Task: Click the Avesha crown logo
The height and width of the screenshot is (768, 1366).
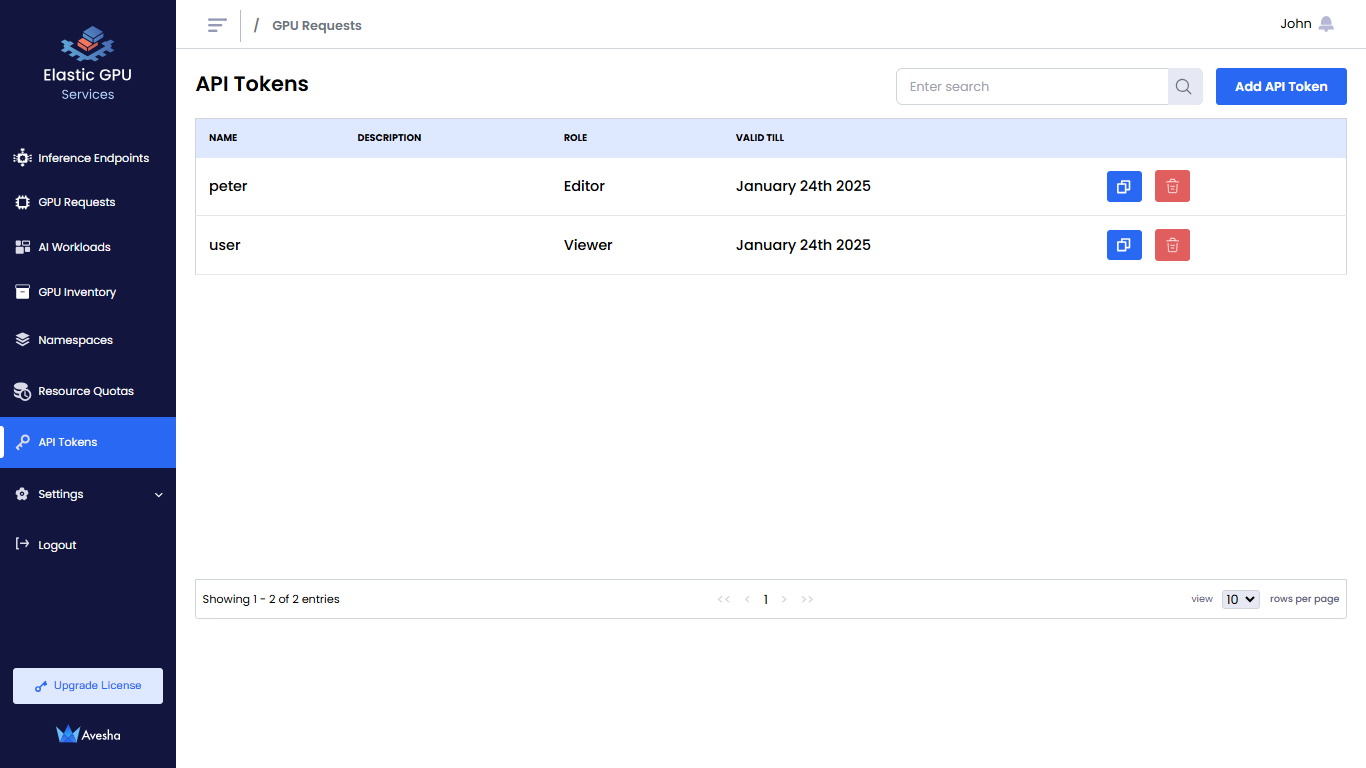Action: (x=88, y=734)
